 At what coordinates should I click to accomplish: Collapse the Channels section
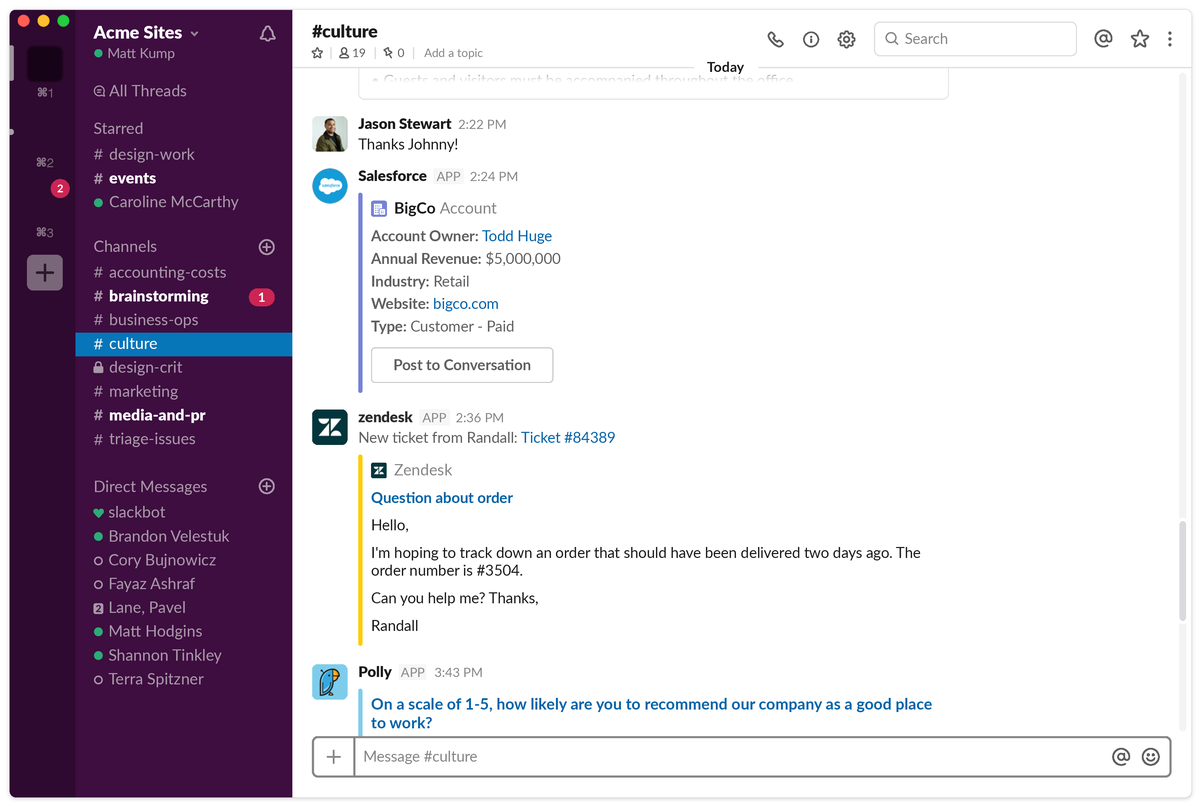pyautogui.click(x=125, y=246)
